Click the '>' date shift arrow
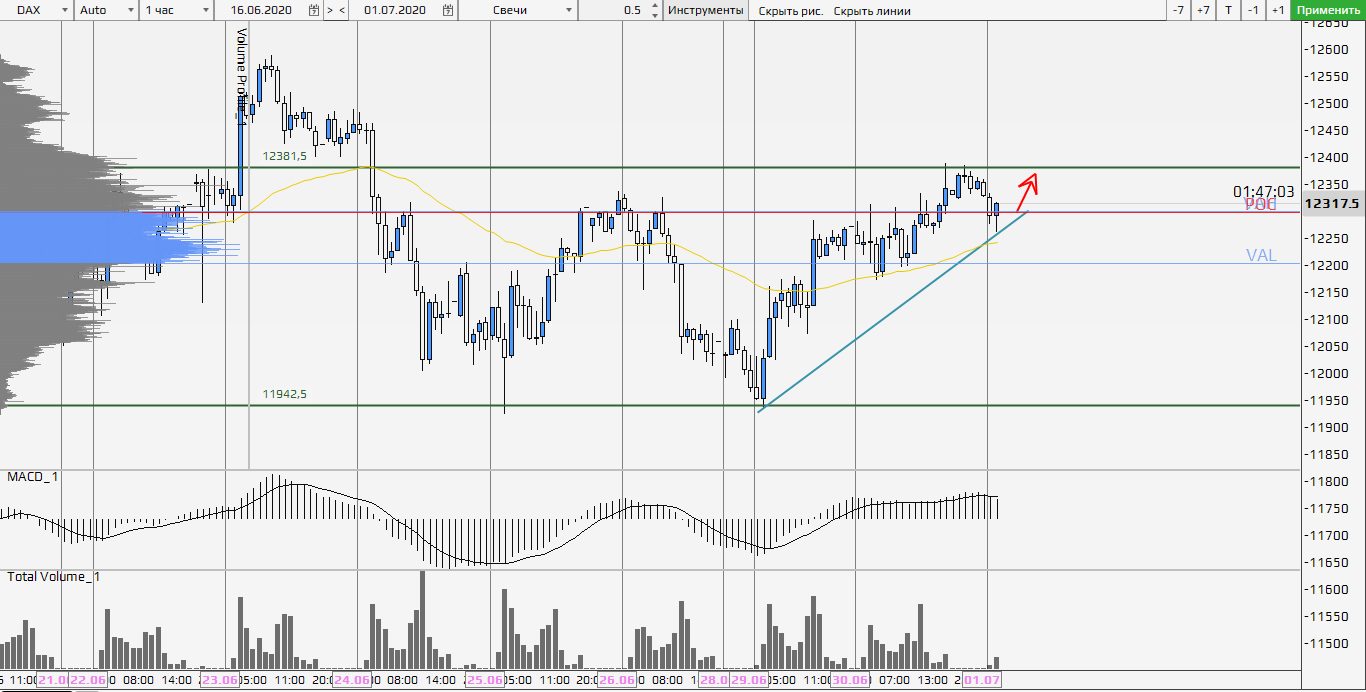This screenshot has height=692, width=1366. [330, 10]
